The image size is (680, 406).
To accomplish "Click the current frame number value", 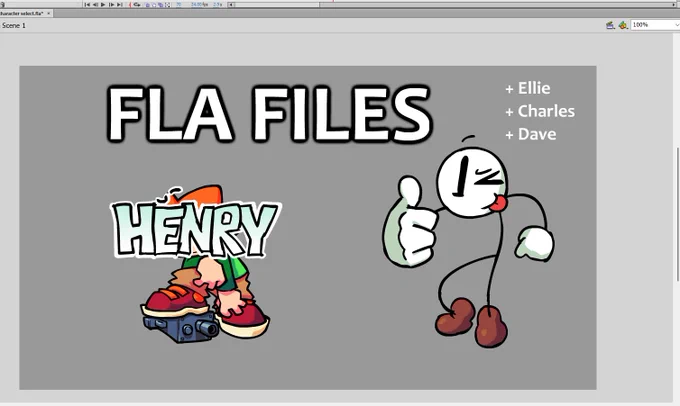I will click(x=179, y=4).
